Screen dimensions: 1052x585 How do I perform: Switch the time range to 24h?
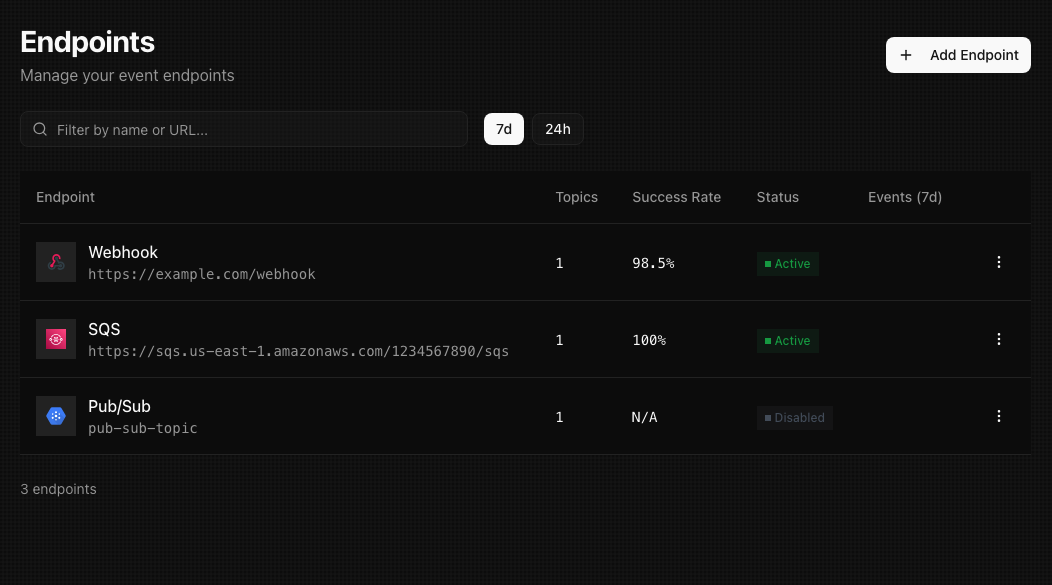pos(558,129)
